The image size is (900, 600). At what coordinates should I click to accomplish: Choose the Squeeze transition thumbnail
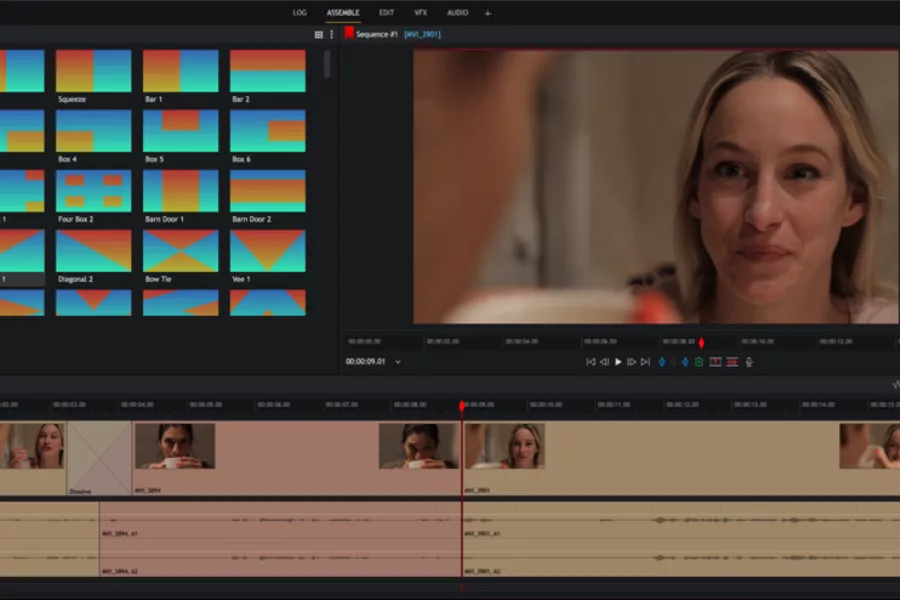94,71
